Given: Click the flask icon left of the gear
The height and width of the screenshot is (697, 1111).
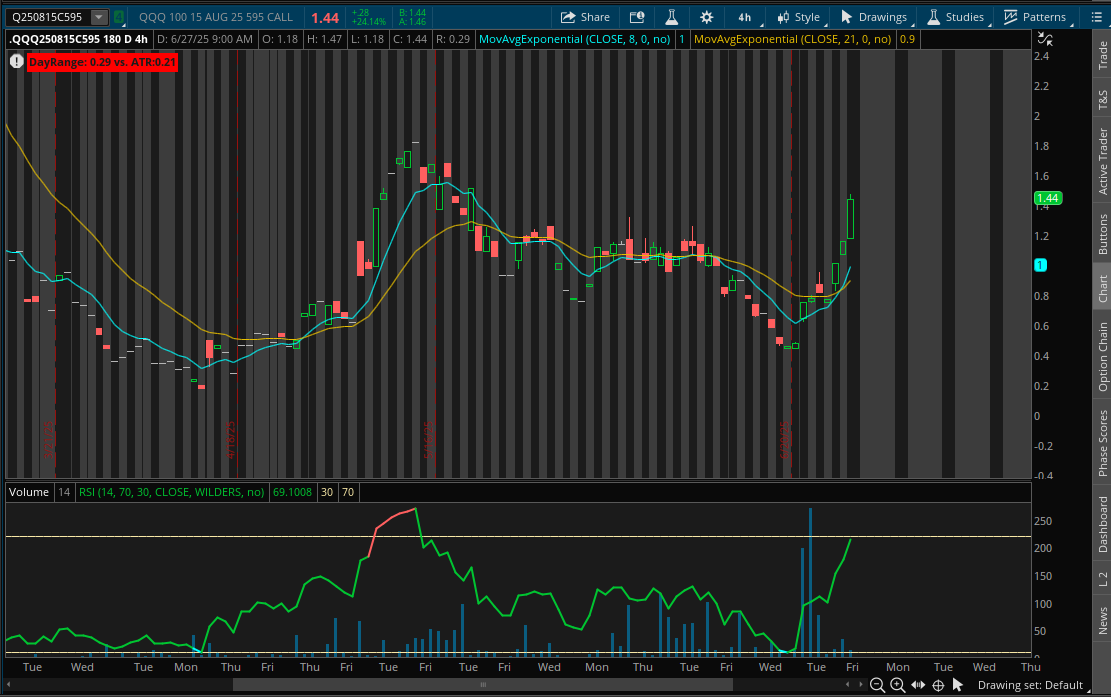Looking at the screenshot, I should click(671, 17).
